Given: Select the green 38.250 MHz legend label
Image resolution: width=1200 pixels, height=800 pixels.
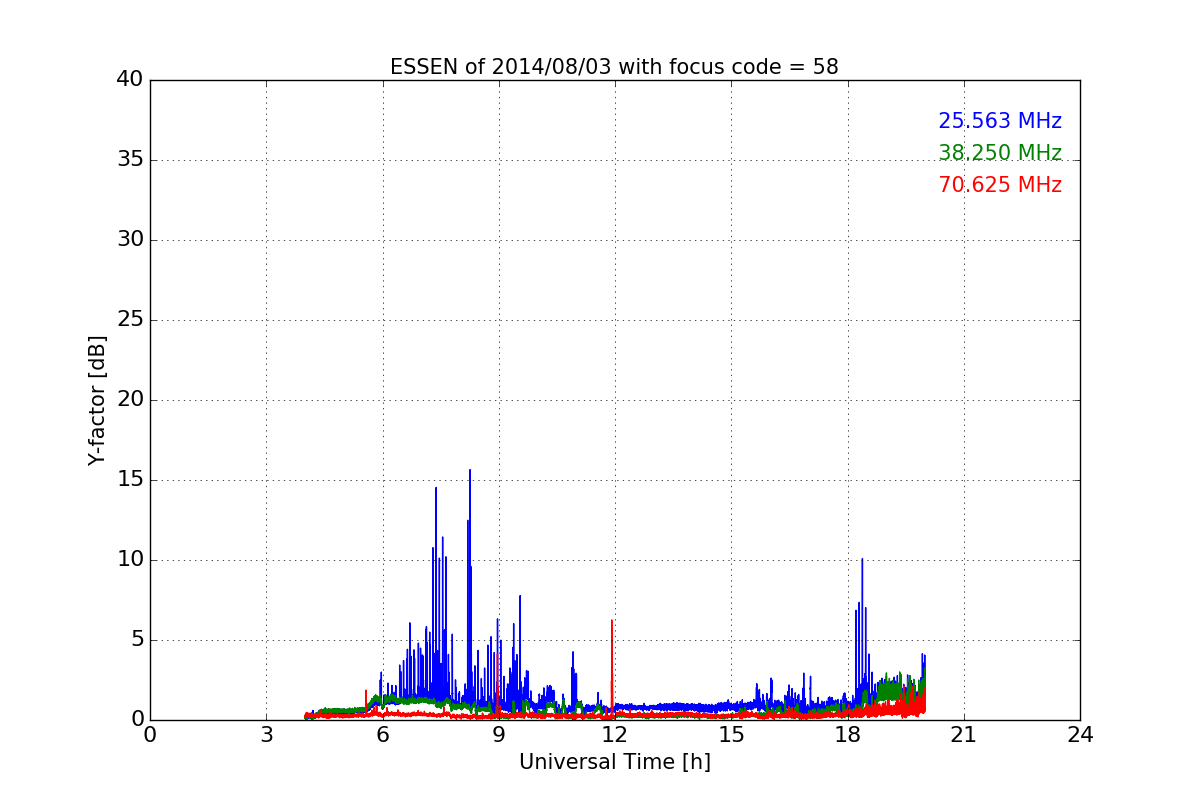Looking at the screenshot, I should point(1000,153).
